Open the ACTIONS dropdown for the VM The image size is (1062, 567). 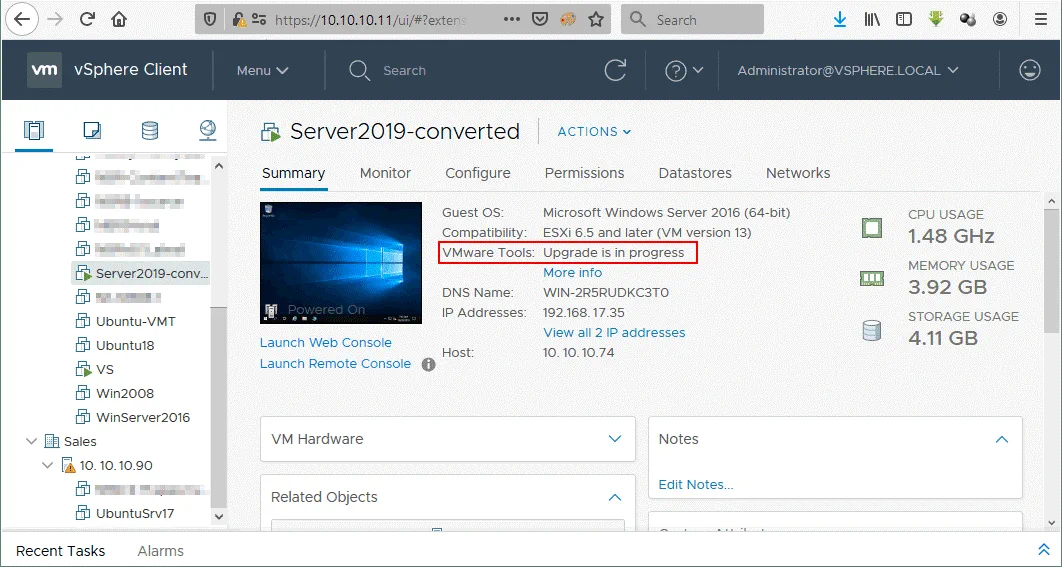[594, 132]
